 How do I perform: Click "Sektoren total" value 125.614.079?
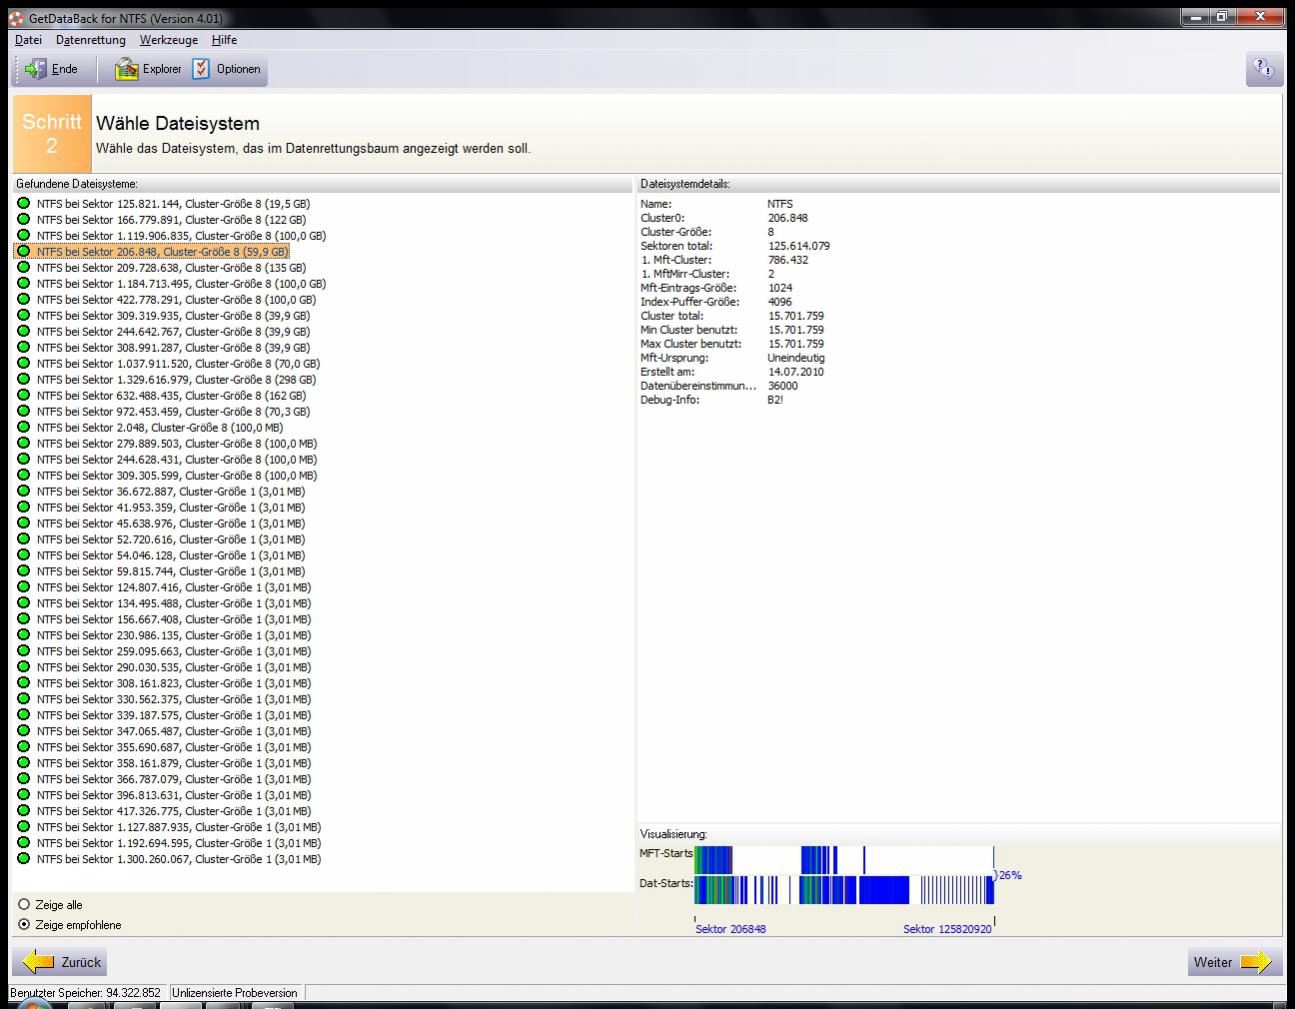pos(799,245)
